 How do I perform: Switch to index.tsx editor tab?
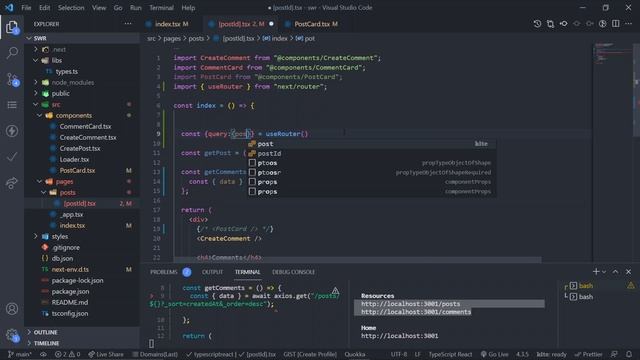coord(167,24)
